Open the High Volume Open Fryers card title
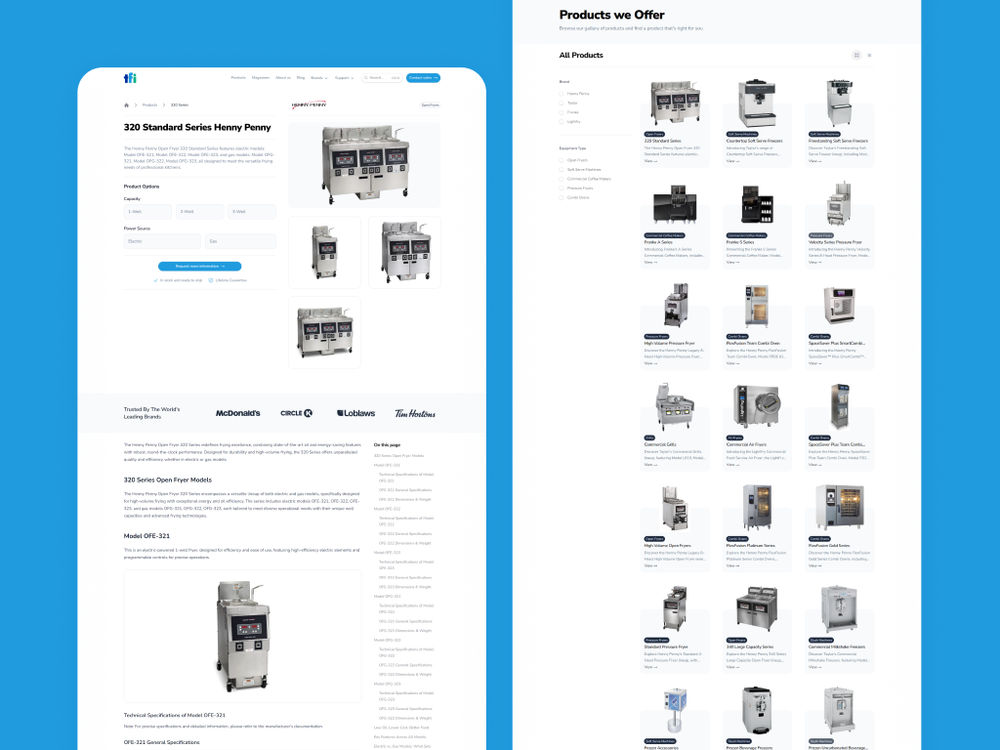 (x=667, y=546)
